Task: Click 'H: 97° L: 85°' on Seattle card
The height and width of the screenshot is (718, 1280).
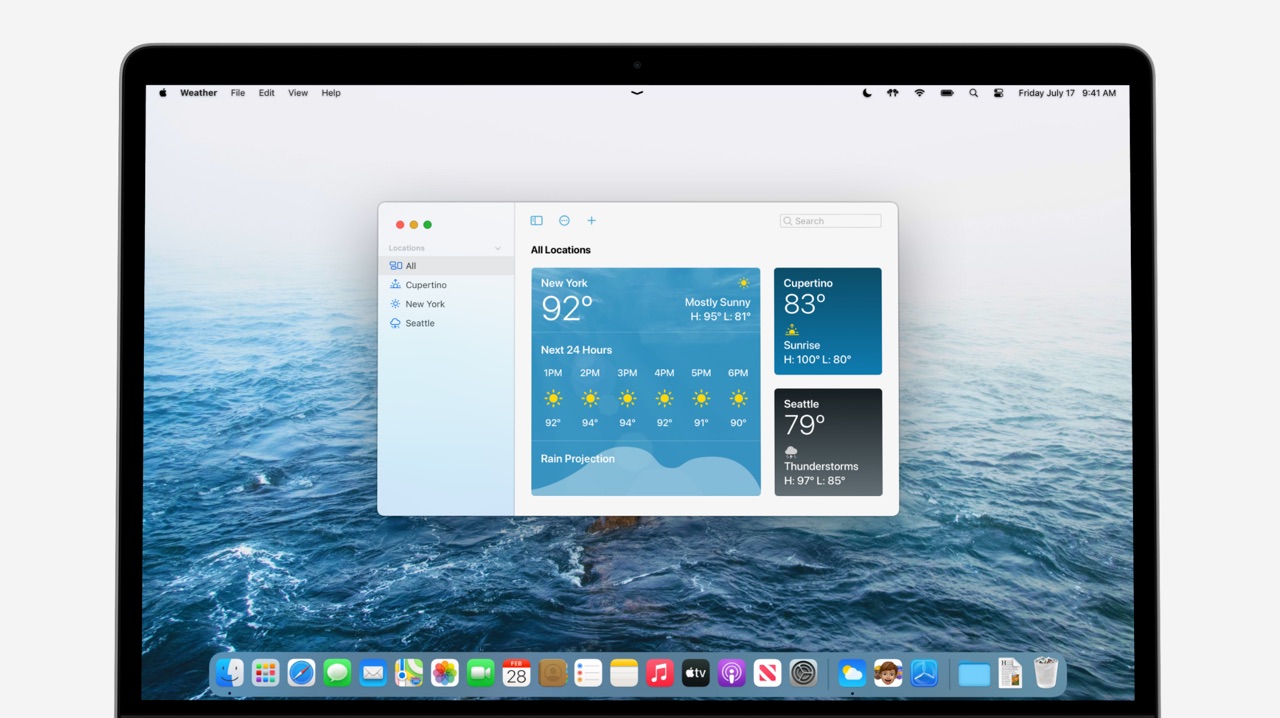Action: point(814,481)
